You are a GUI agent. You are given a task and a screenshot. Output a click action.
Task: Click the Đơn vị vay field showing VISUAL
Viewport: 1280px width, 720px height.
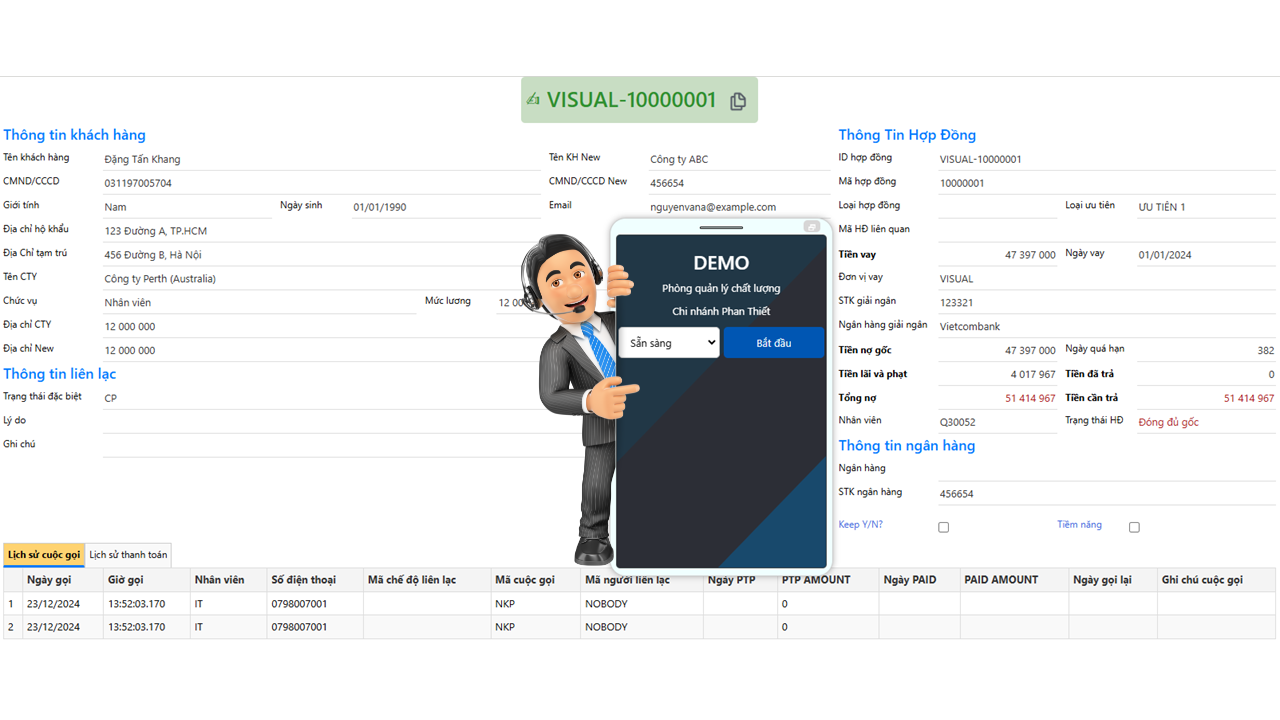pos(1106,279)
